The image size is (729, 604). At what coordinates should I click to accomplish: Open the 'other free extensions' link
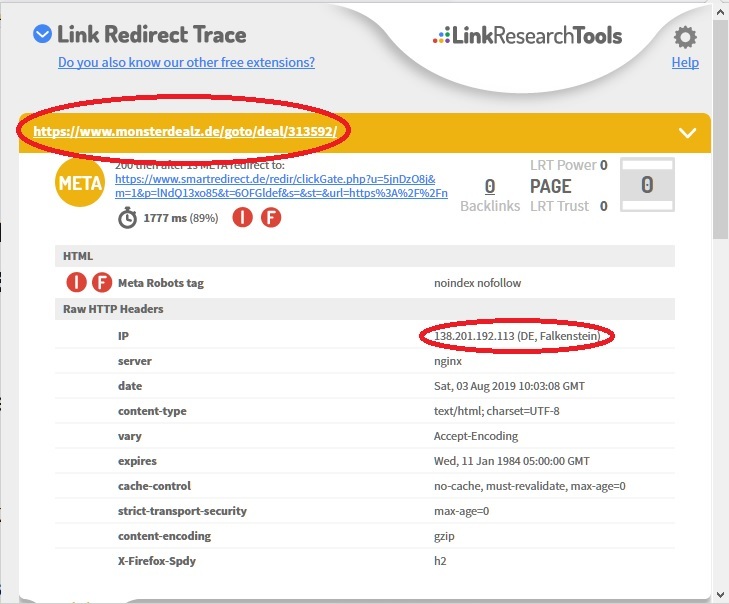click(186, 62)
